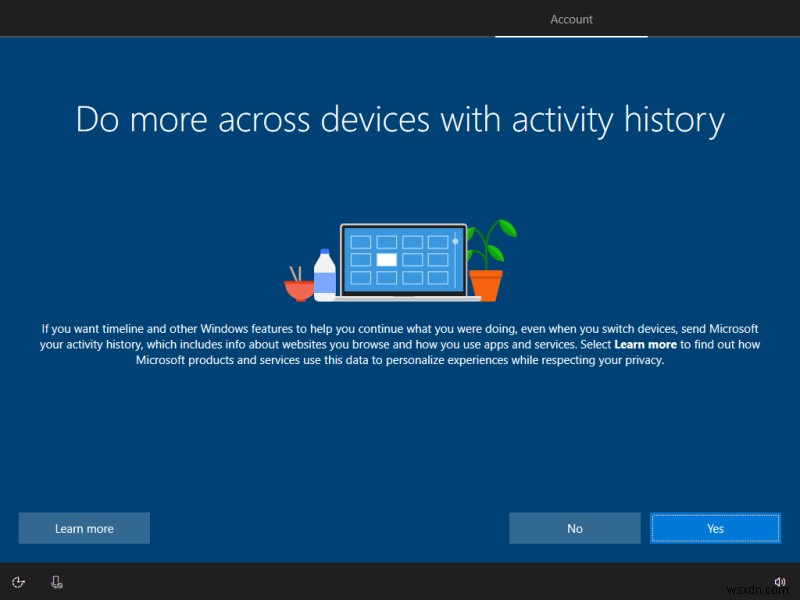
Task: Open the Learn more button
Action: tap(84, 528)
